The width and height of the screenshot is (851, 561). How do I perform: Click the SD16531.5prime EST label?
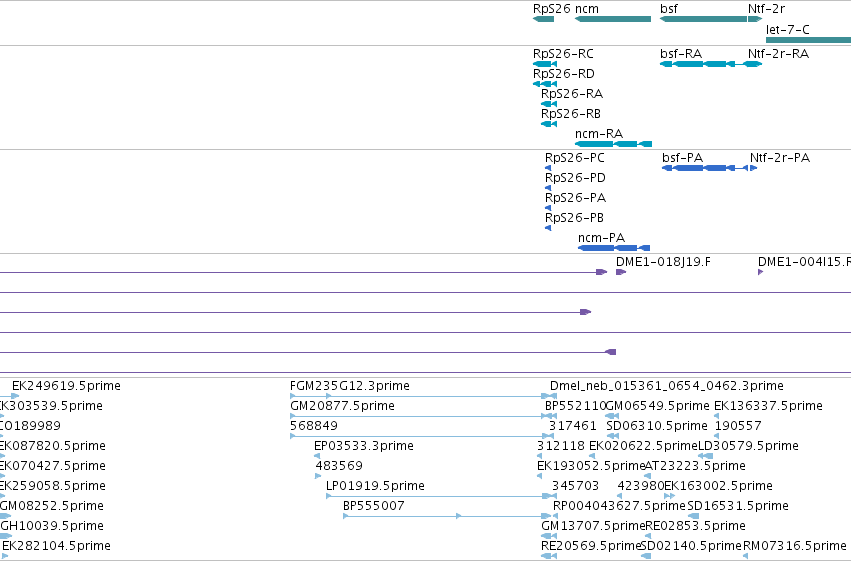(x=738, y=506)
